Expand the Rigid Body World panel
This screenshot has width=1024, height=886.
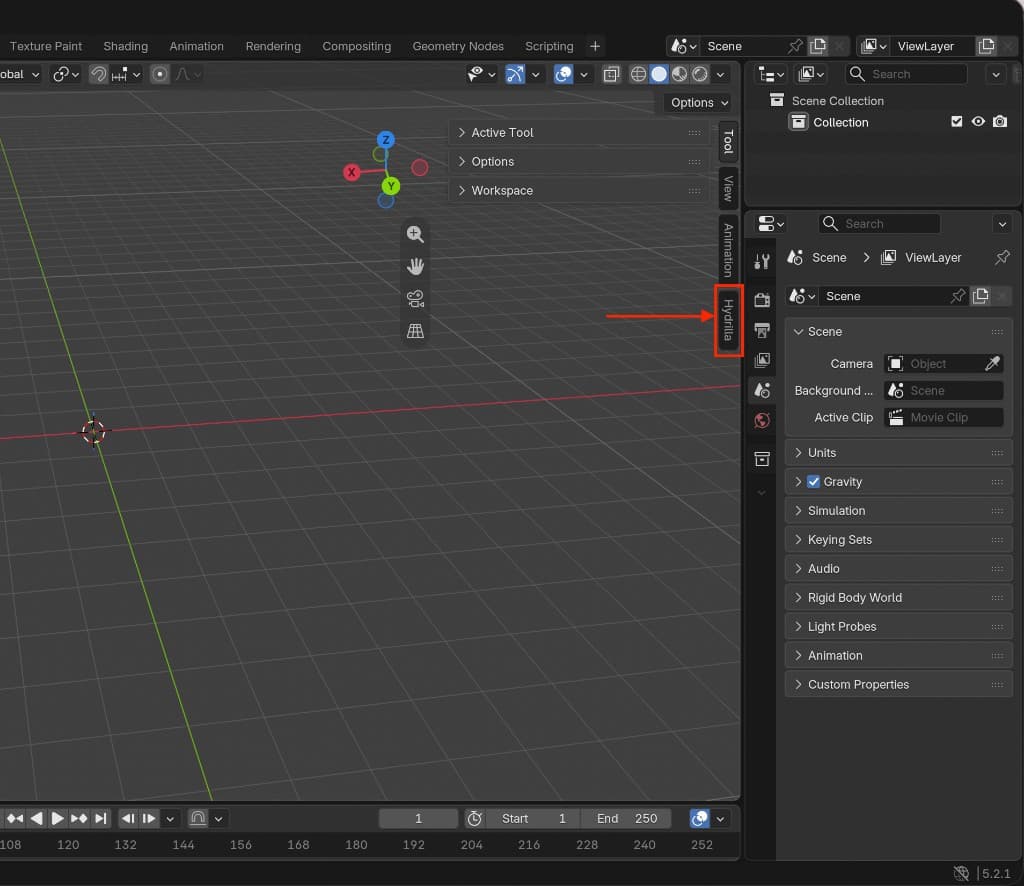(x=899, y=598)
